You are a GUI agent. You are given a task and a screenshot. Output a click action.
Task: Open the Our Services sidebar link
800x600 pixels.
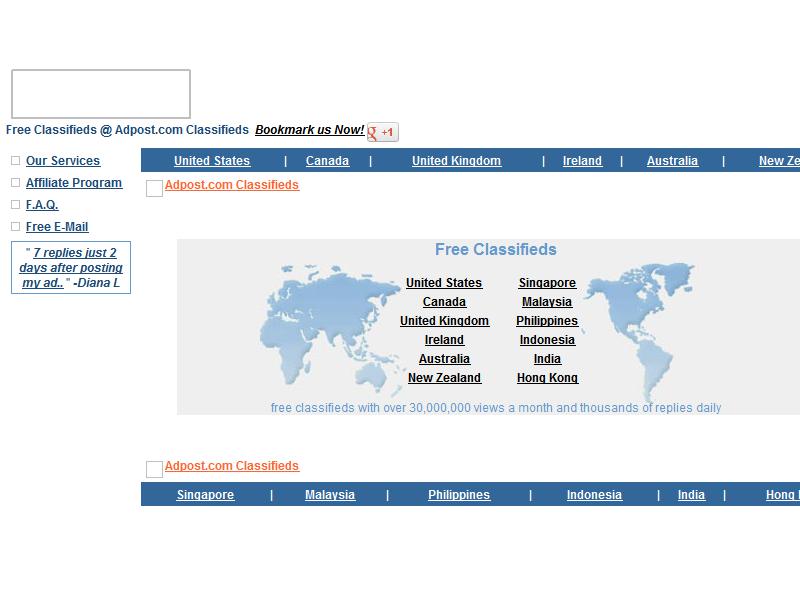[63, 161]
